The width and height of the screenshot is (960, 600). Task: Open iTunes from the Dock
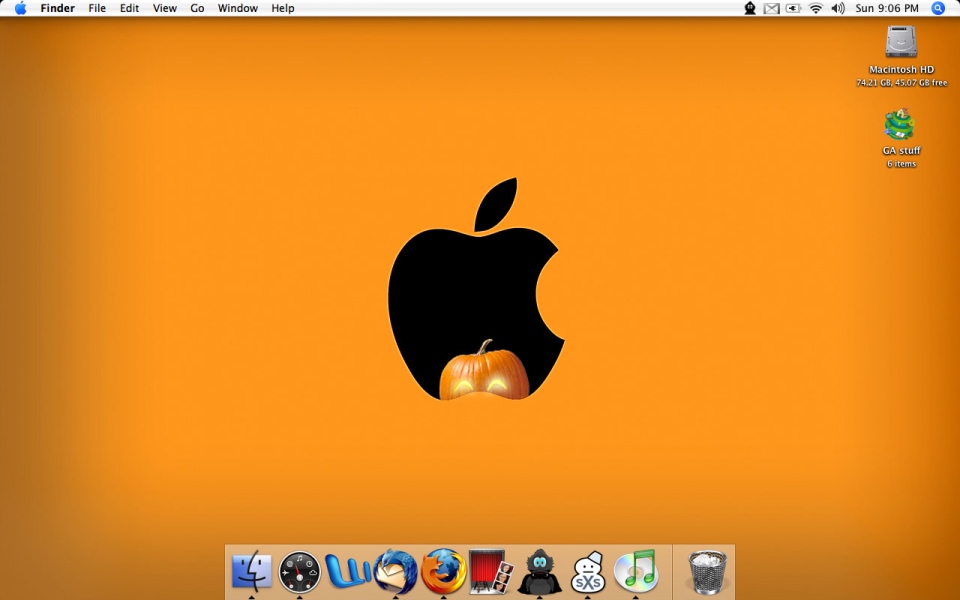[636, 571]
